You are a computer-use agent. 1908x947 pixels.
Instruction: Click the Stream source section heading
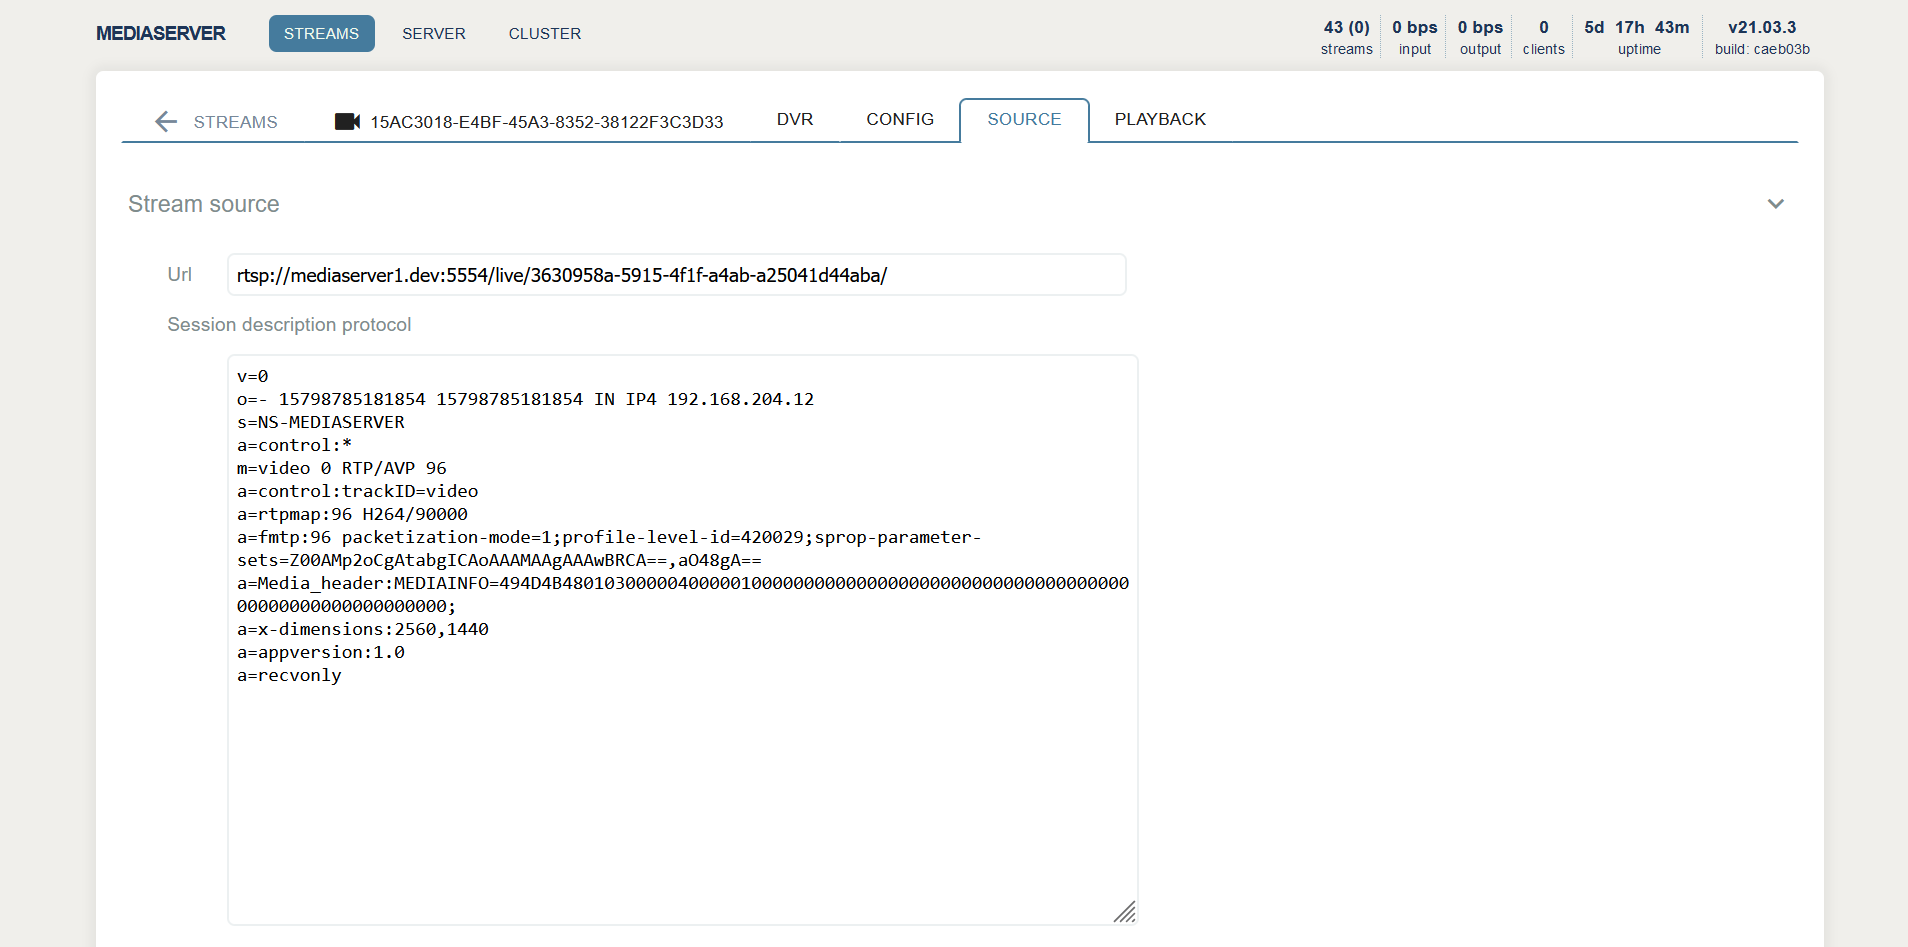click(204, 204)
